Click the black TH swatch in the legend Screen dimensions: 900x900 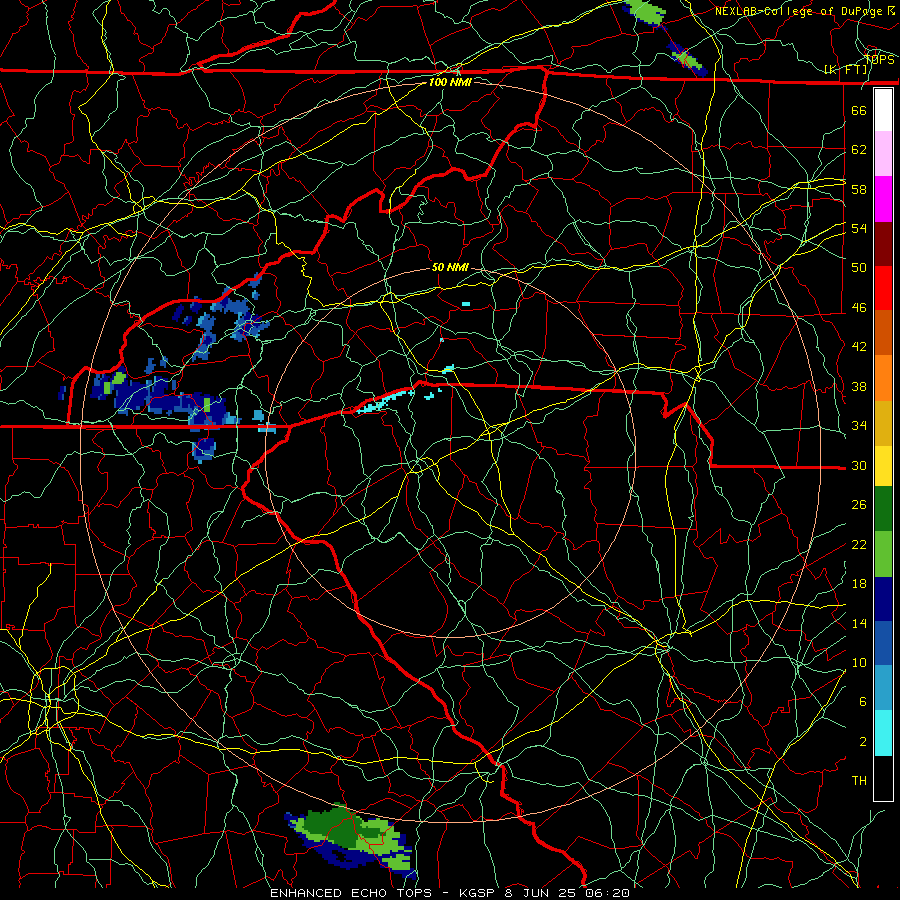pos(883,778)
